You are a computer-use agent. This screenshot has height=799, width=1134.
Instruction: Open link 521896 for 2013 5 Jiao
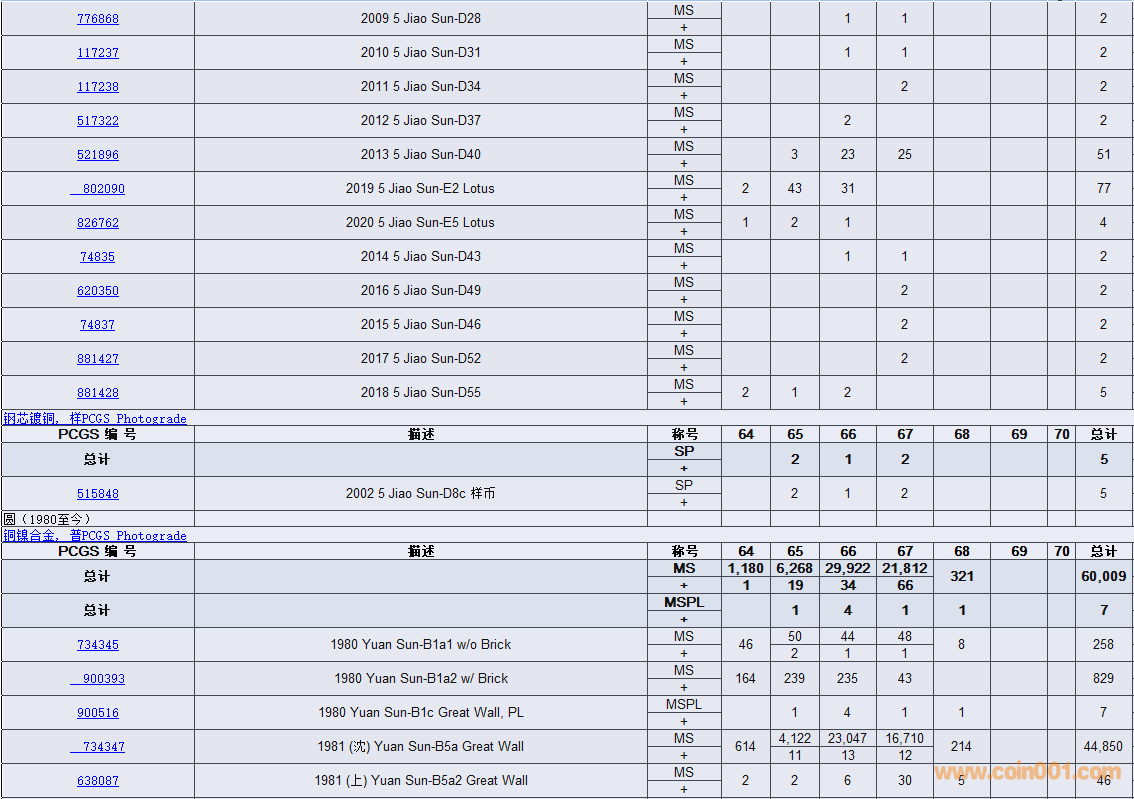click(x=97, y=155)
